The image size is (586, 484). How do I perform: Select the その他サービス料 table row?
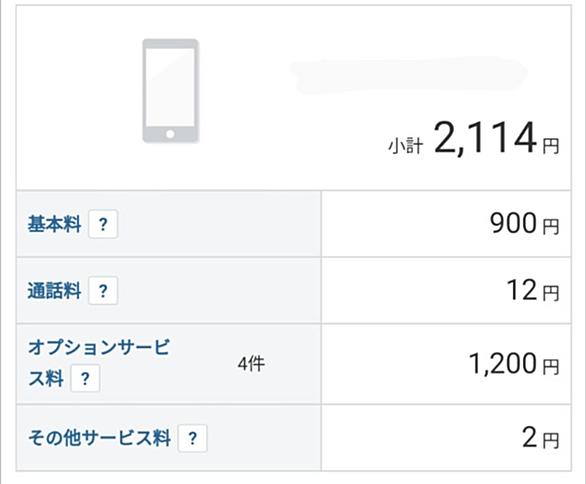[294, 438]
